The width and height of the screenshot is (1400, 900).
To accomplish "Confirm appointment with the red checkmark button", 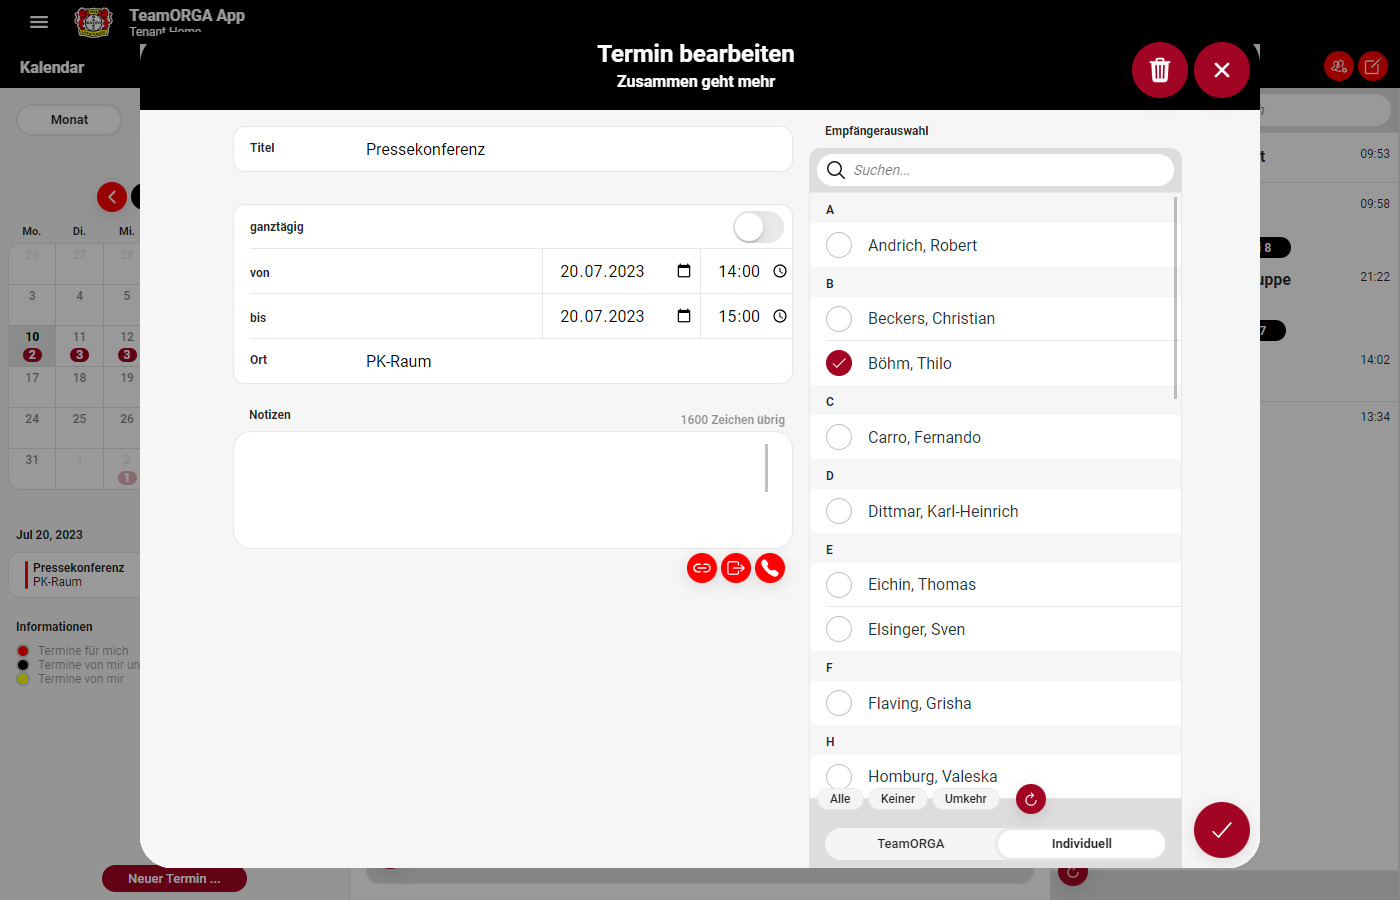I will 1221,830.
